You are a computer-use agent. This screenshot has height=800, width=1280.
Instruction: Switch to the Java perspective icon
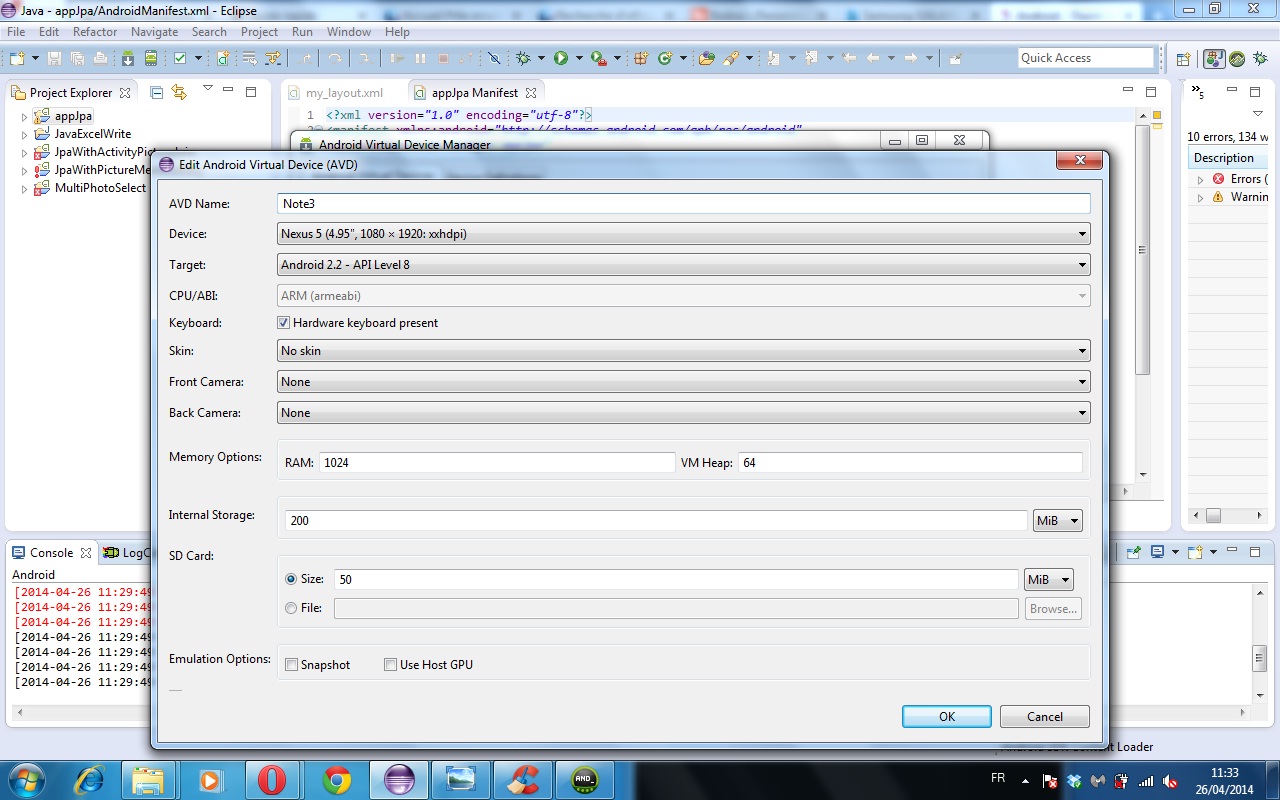1214,59
